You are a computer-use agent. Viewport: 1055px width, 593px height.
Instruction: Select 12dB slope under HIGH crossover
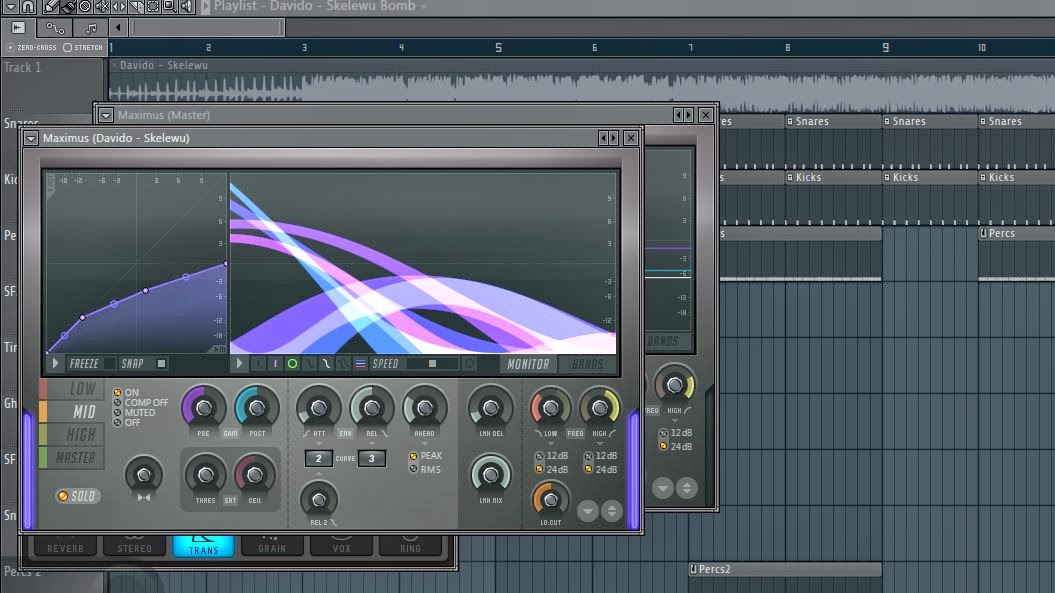(x=601, y=456)
